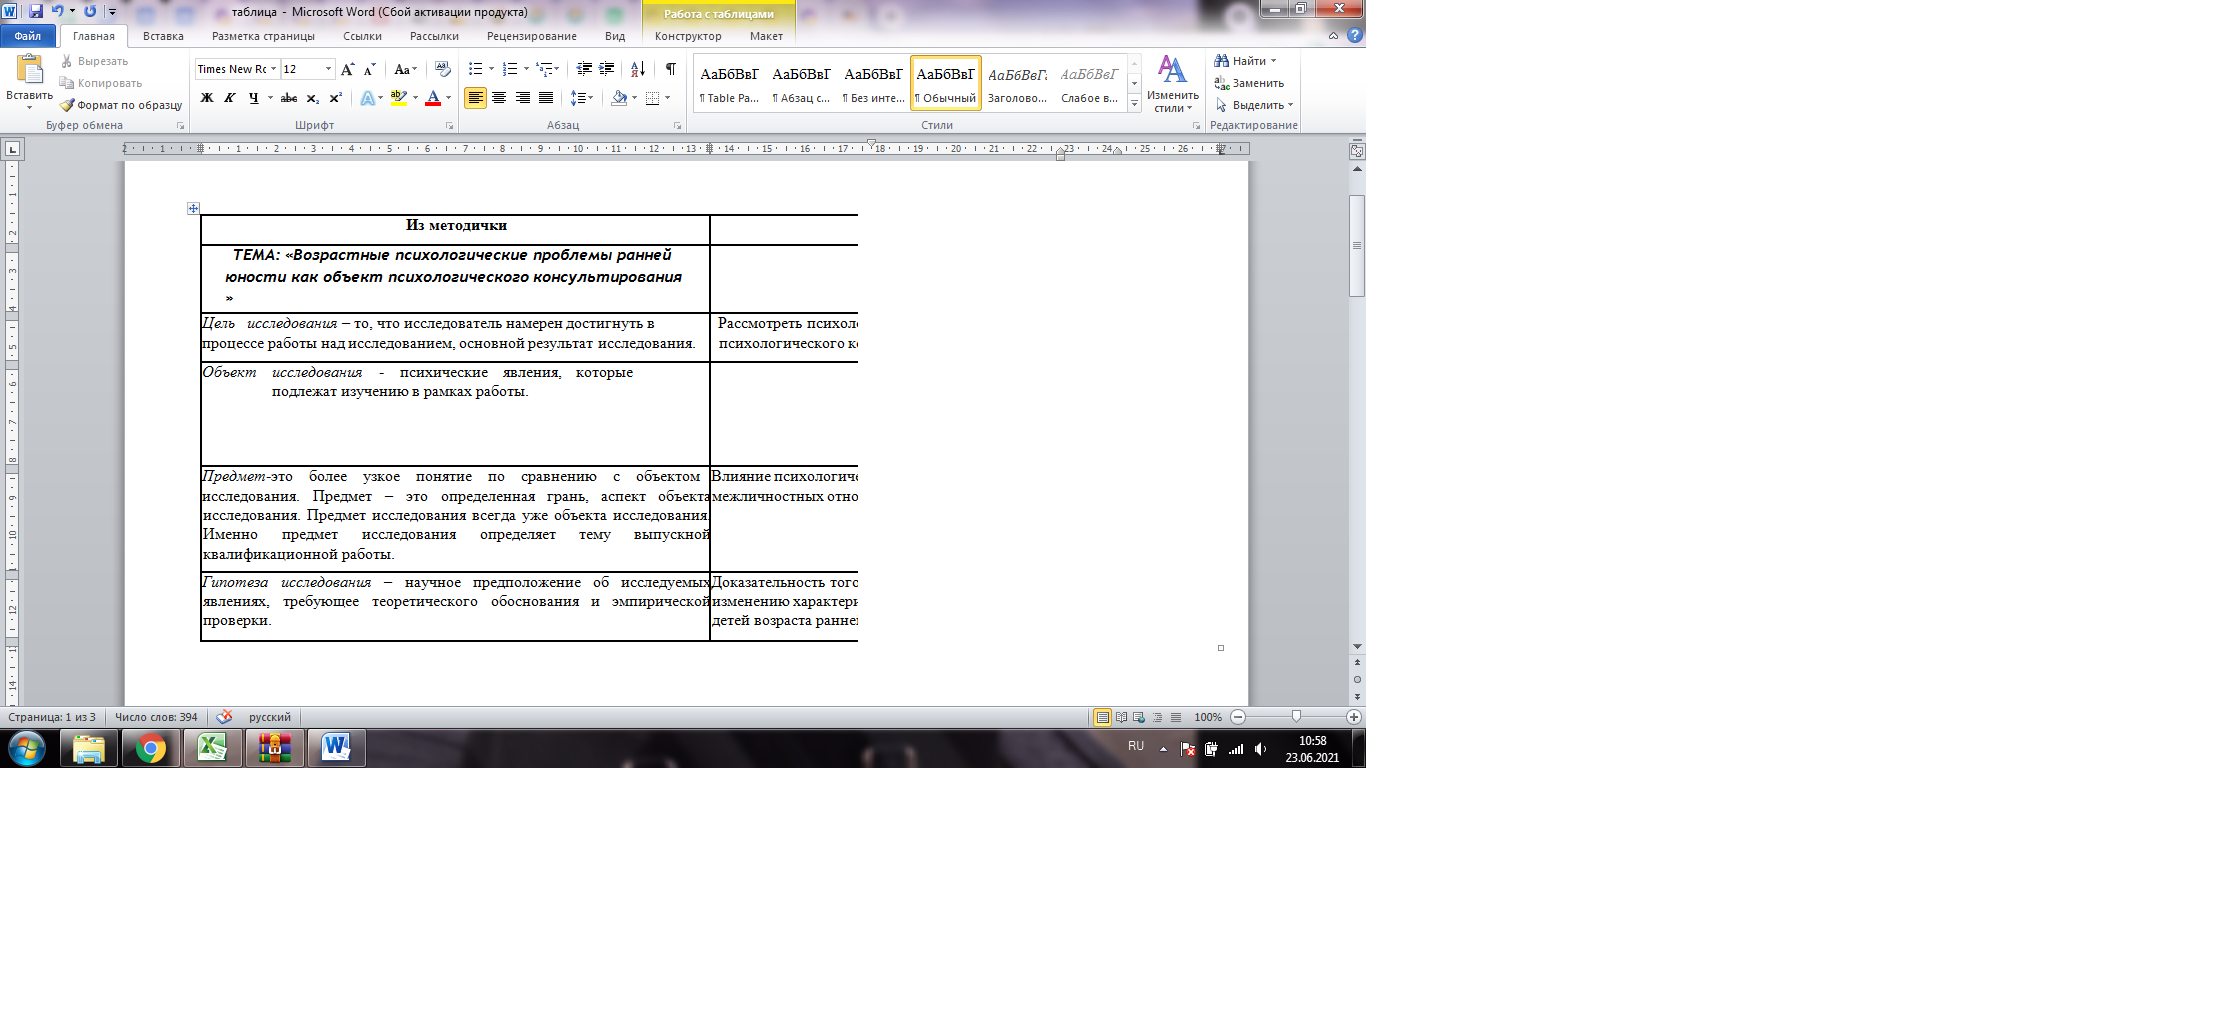
Task: Click the clear formatting icon
Action: [443, 69]
